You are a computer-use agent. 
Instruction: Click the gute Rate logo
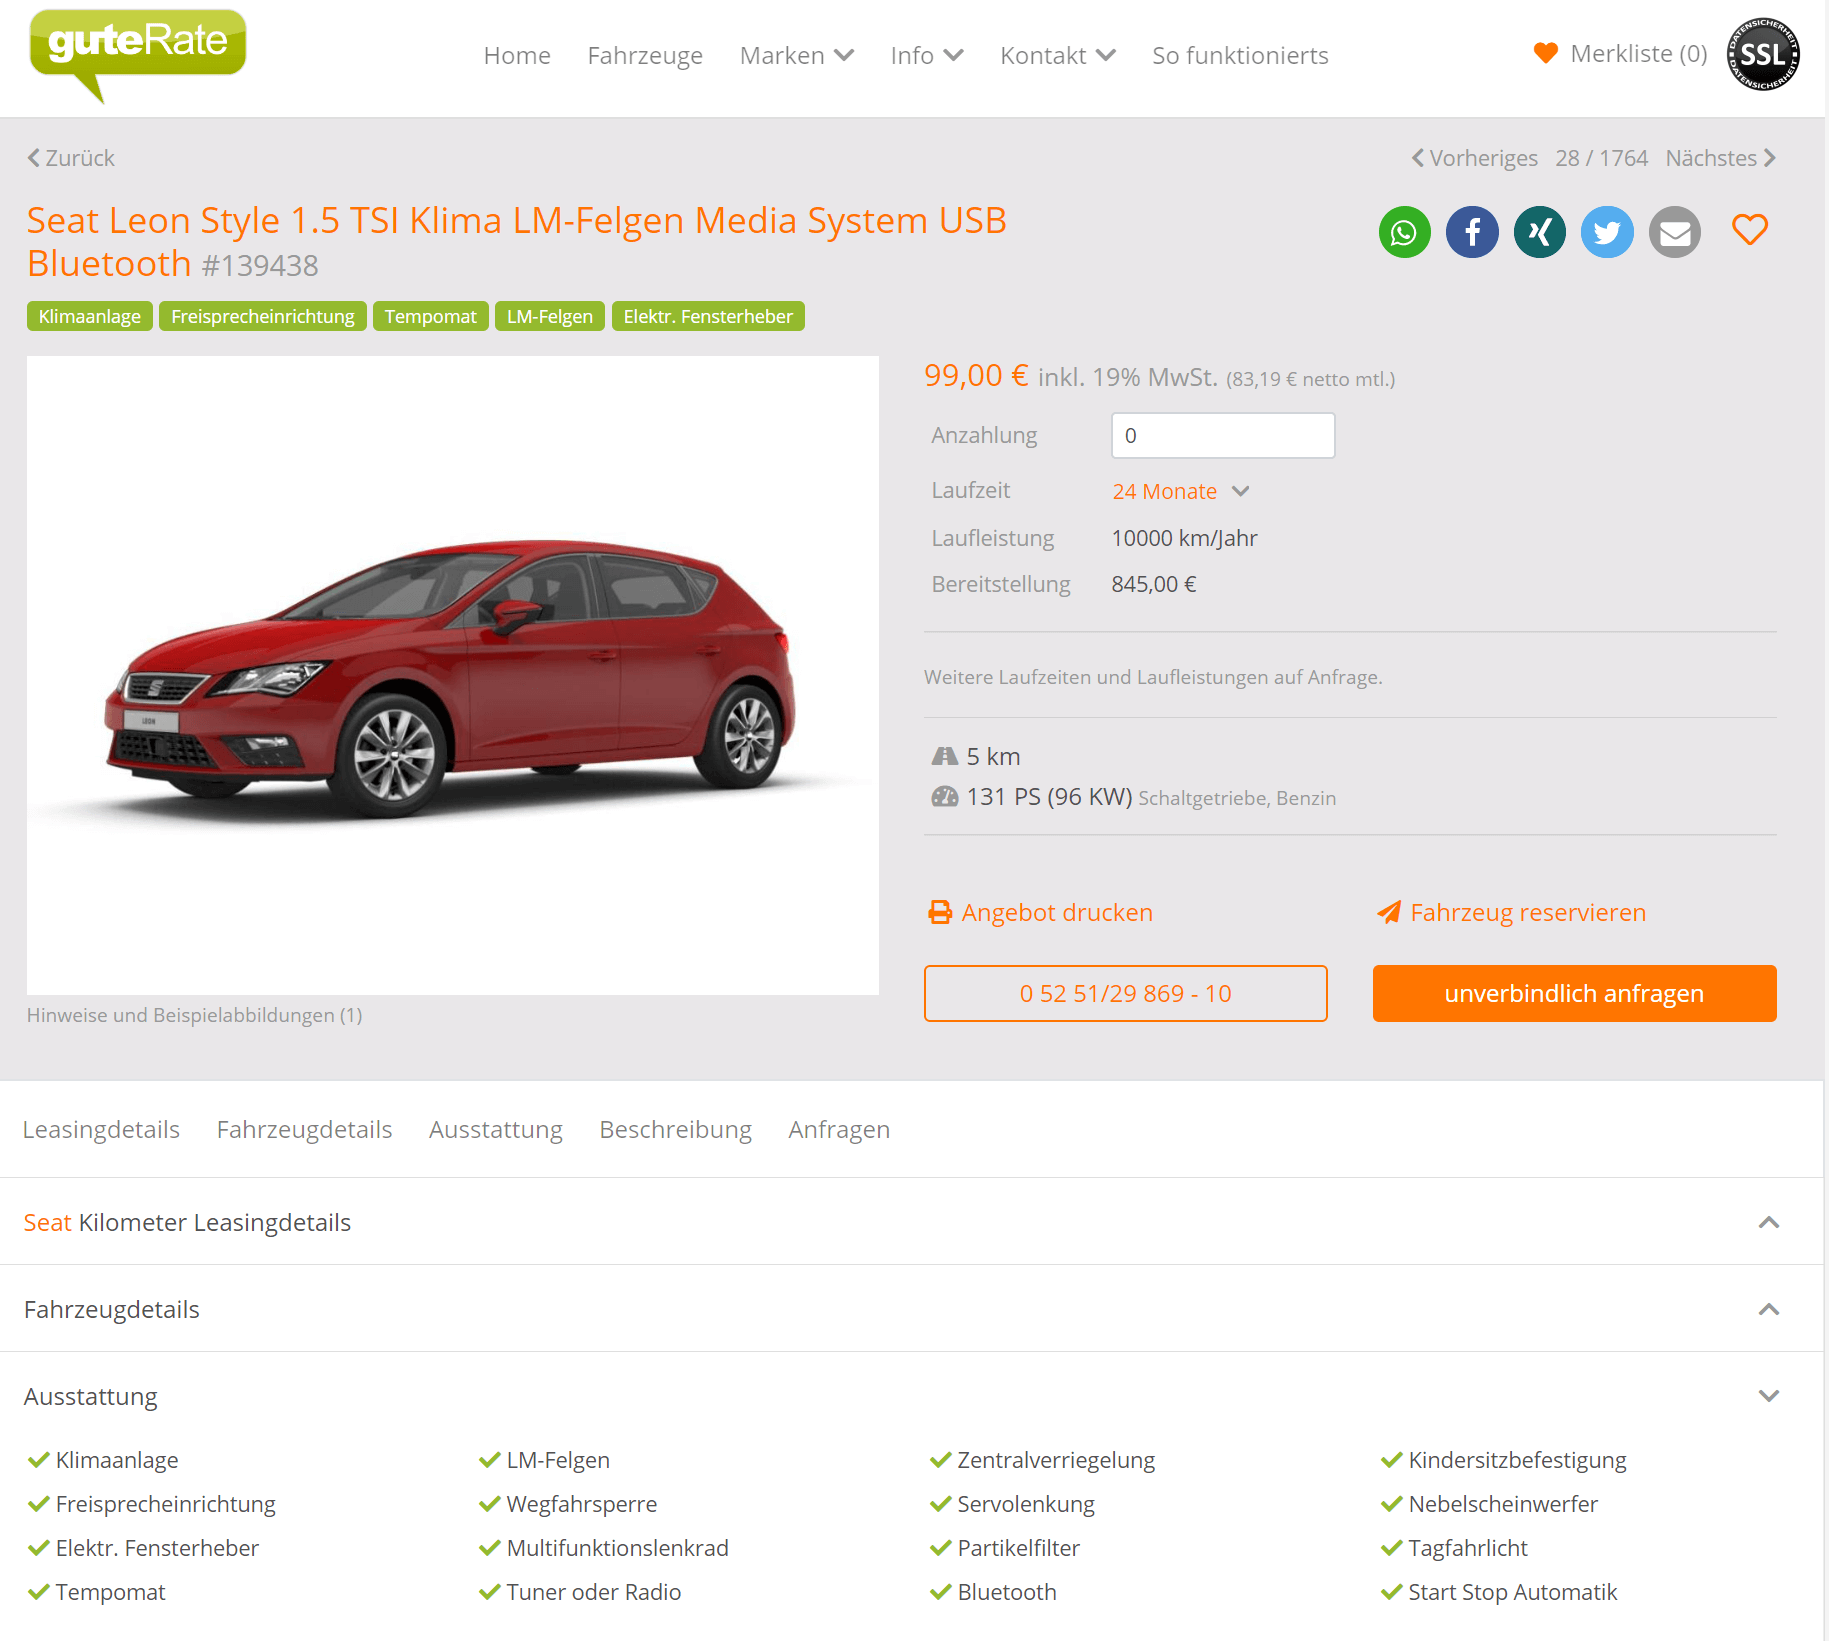tap(138, 54)
